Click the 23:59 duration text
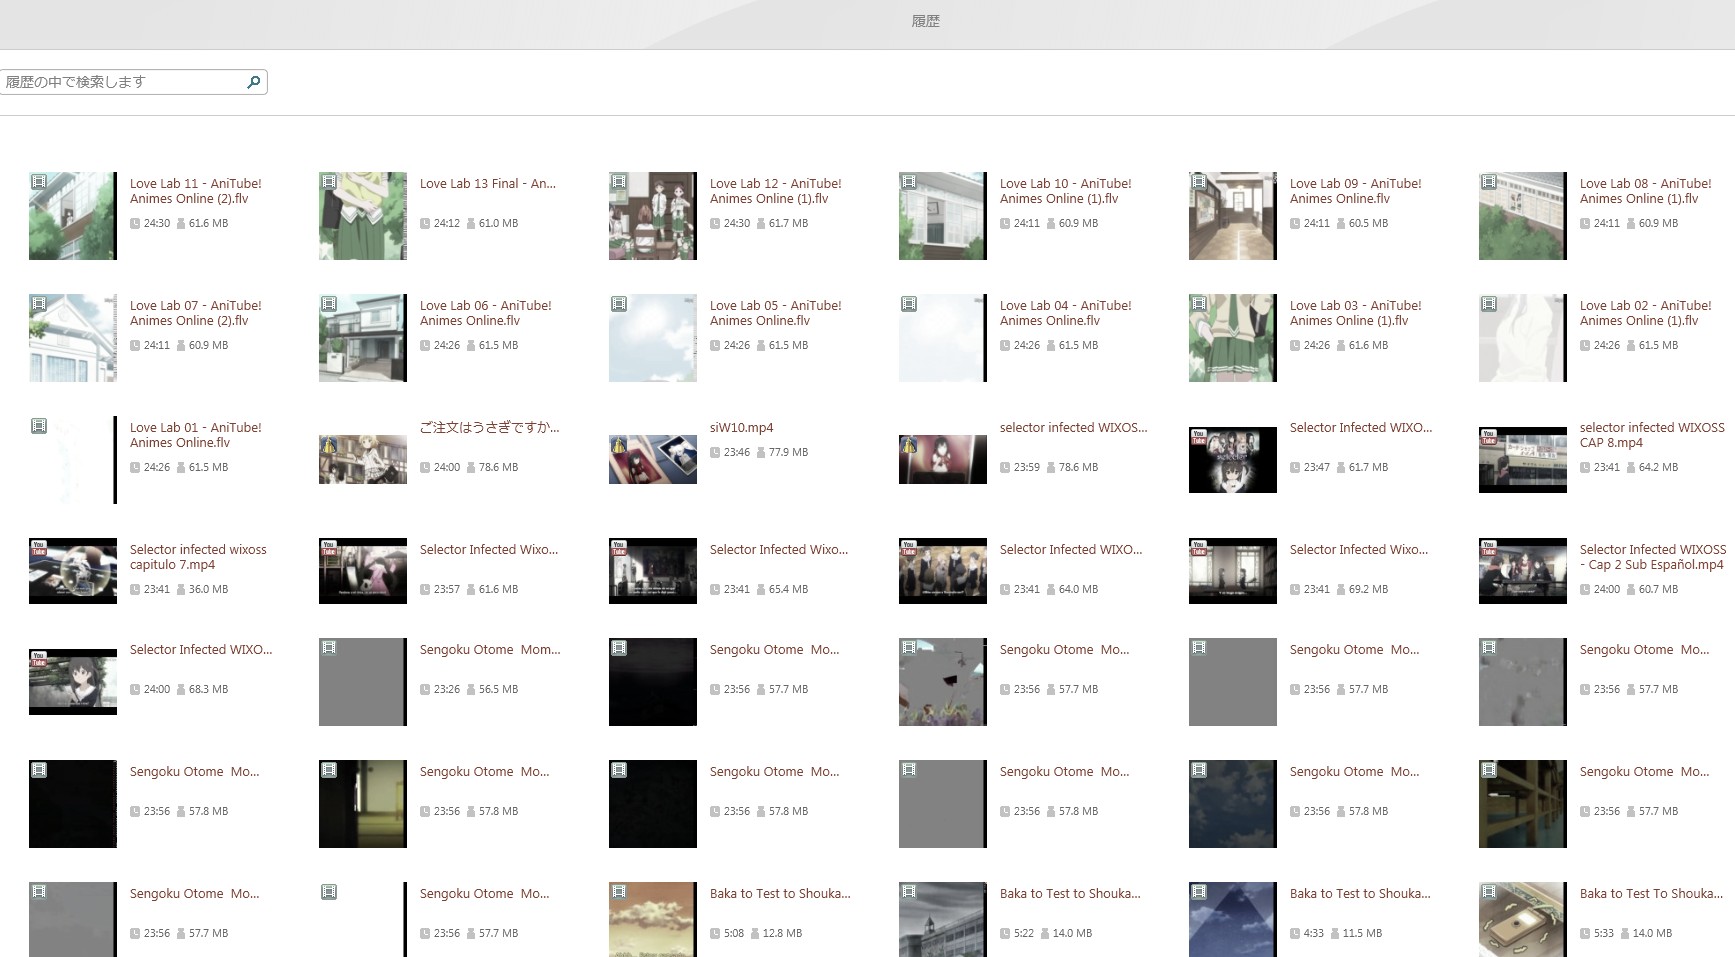Viewport: 1735px width, 957px height. [x=1027, y=468]
